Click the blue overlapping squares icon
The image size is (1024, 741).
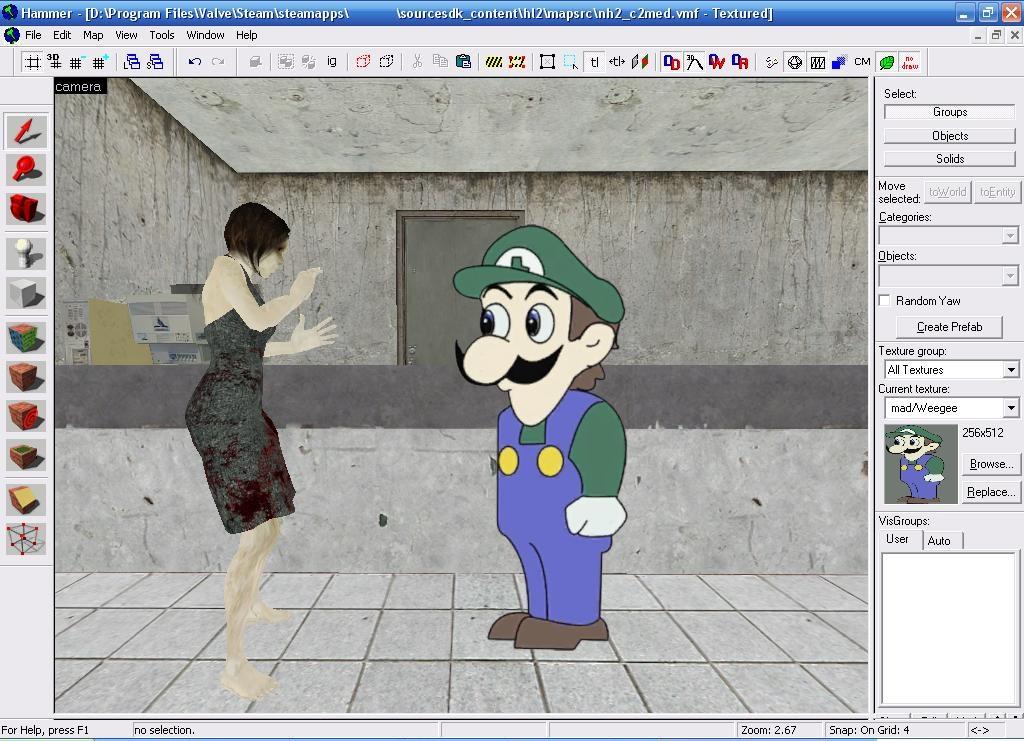click(x=839, y=62)
